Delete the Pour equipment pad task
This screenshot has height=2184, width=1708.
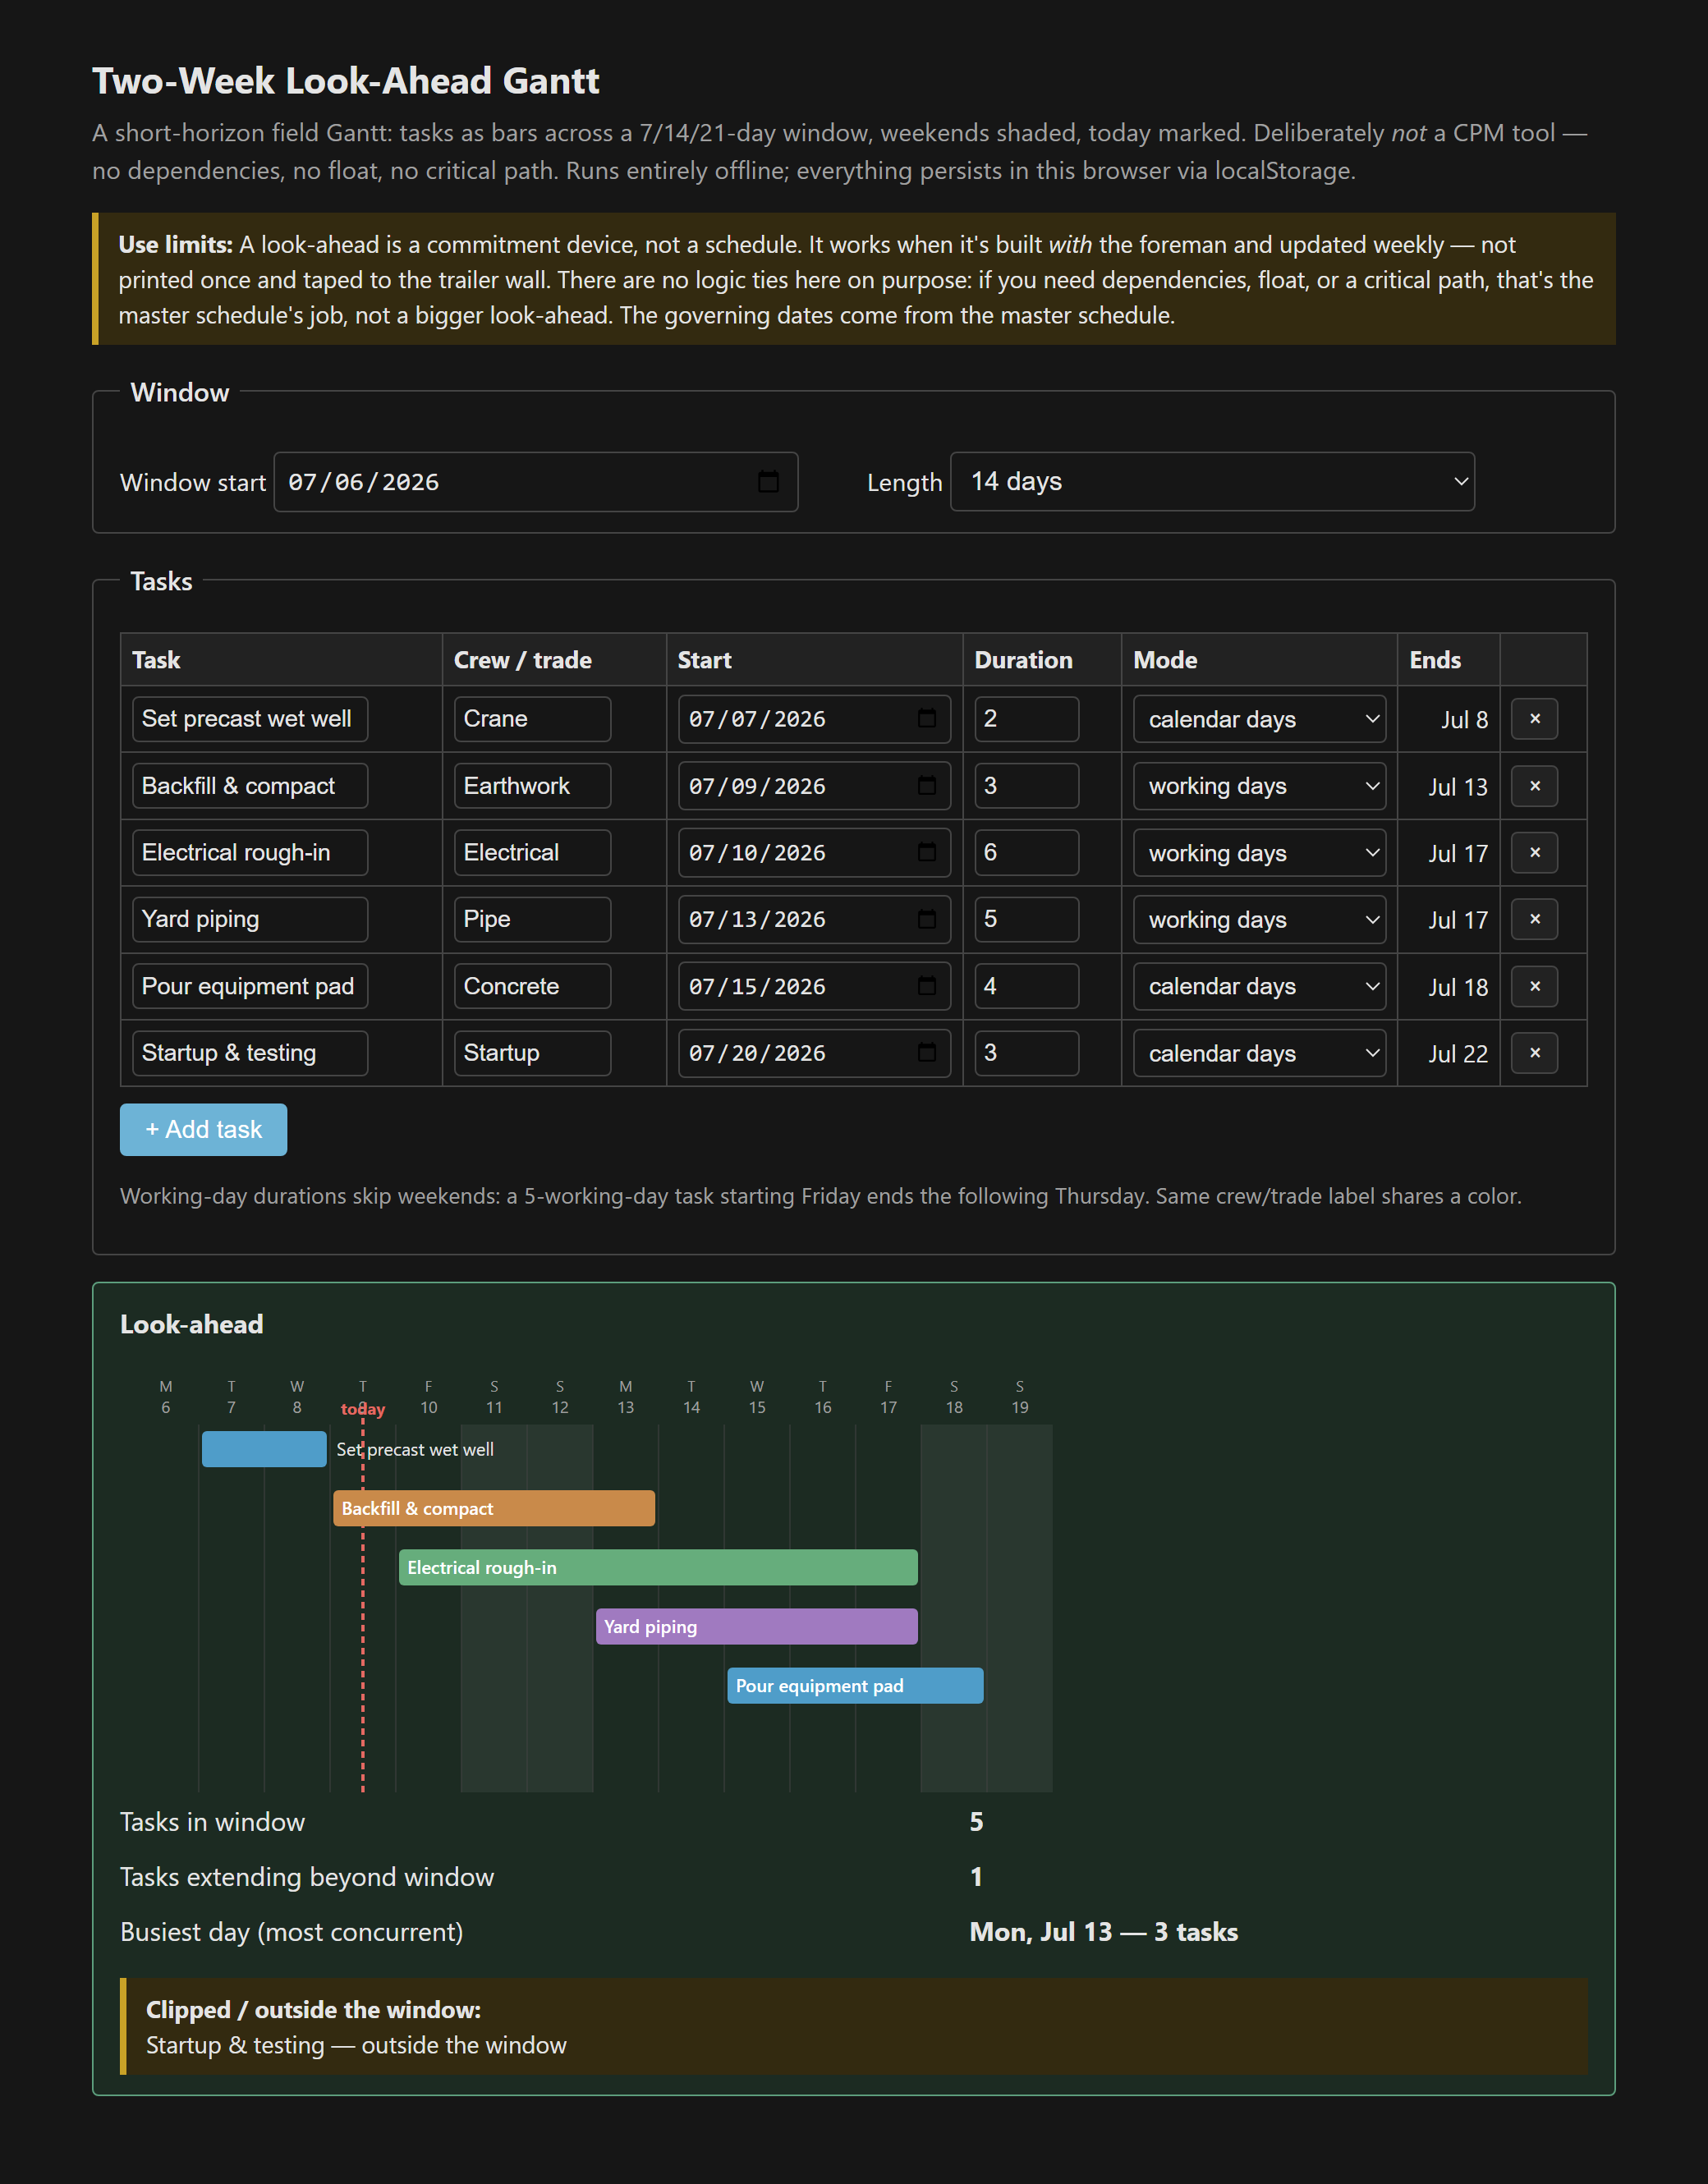pos(1535,986)
